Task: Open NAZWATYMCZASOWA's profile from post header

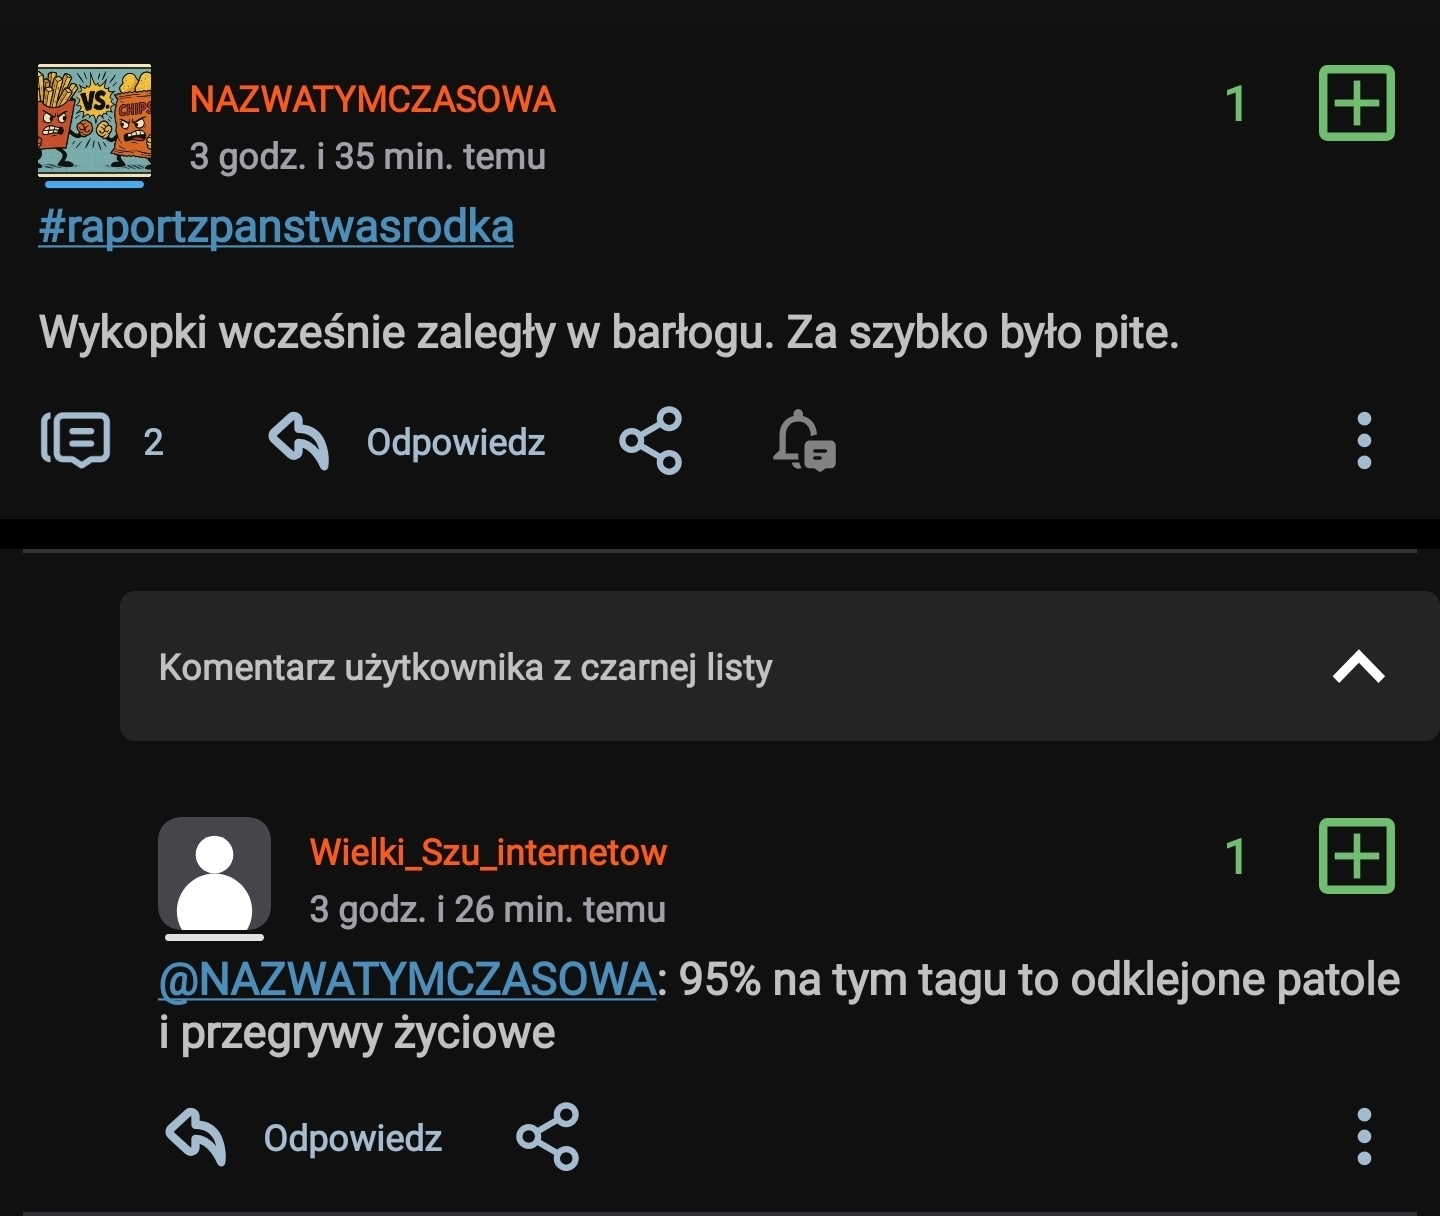Action: (373, 99)
